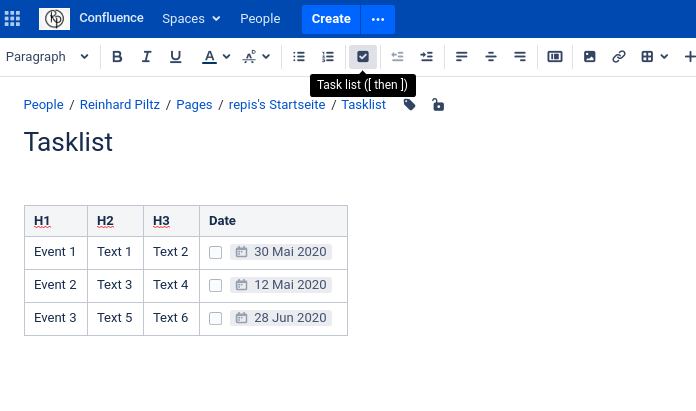Open the table options dropdown arrow
The height and width of the screenshot is (411, 696).
[x=664, y=57]
